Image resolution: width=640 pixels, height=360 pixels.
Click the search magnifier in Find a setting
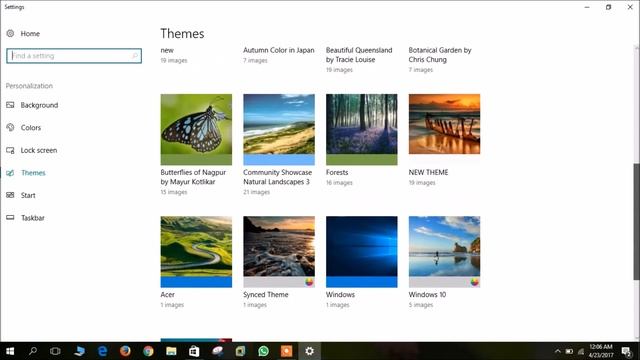[x=135, y=56]
